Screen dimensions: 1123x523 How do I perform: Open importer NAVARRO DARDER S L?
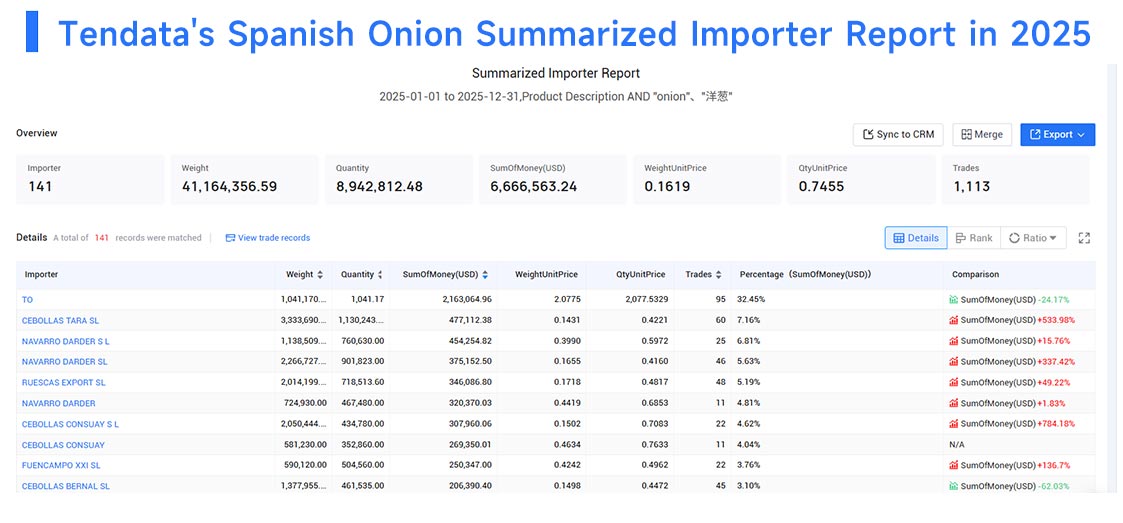(x=66, y=341)
